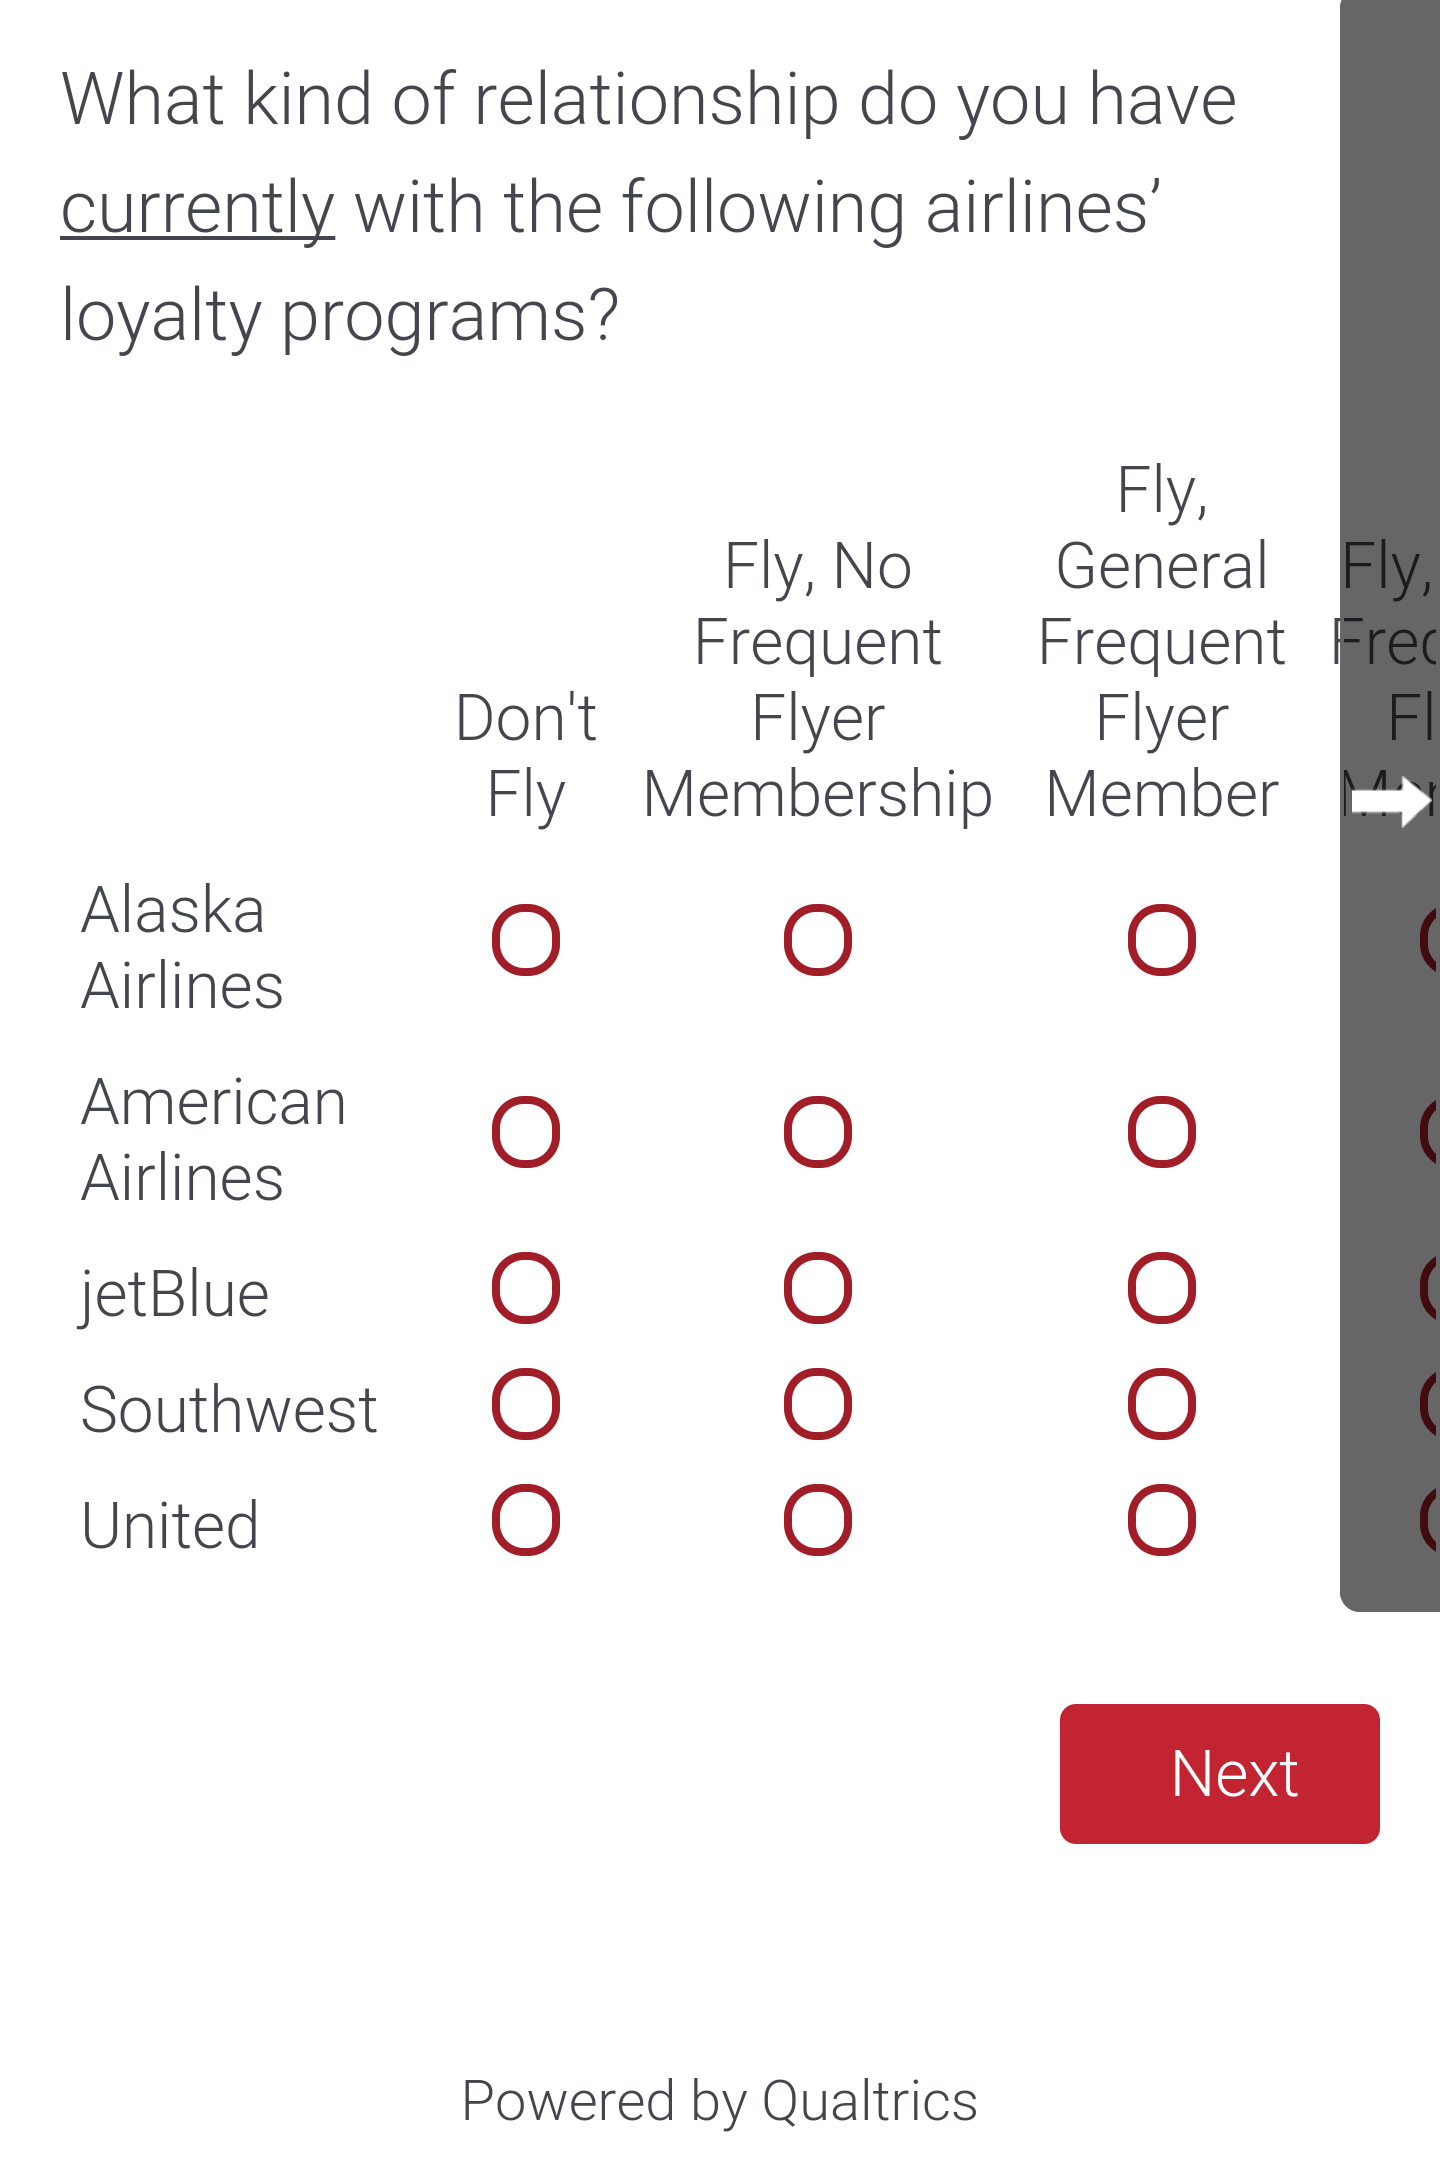Pick No Frequent Flyer Membership for Southwest
The width and height of the screenshot is (1440, 2179).
click(818, 1404)
